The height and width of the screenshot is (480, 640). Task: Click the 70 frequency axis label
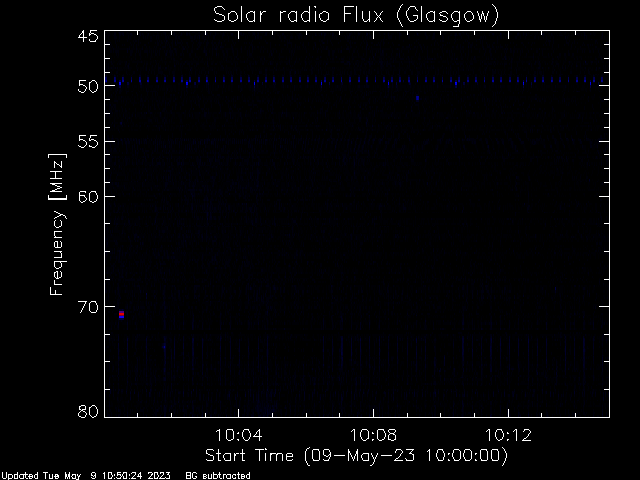[88, 307]
